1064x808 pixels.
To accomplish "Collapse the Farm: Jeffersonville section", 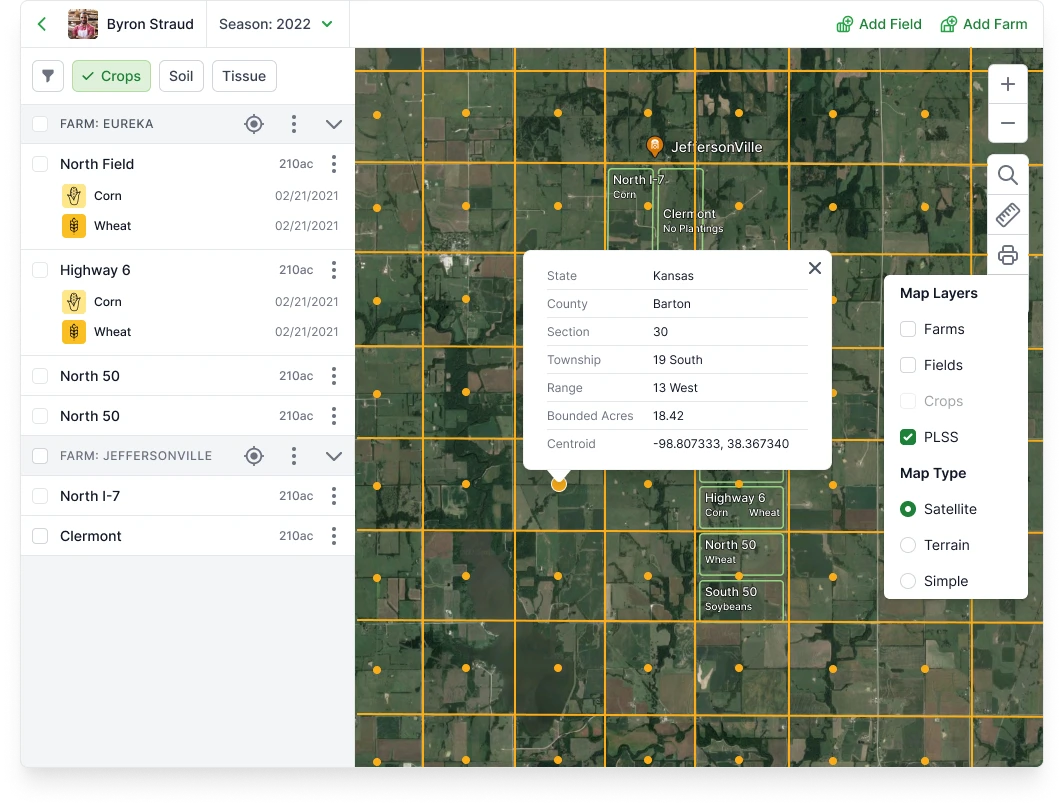I will click(x=334, y=456).
